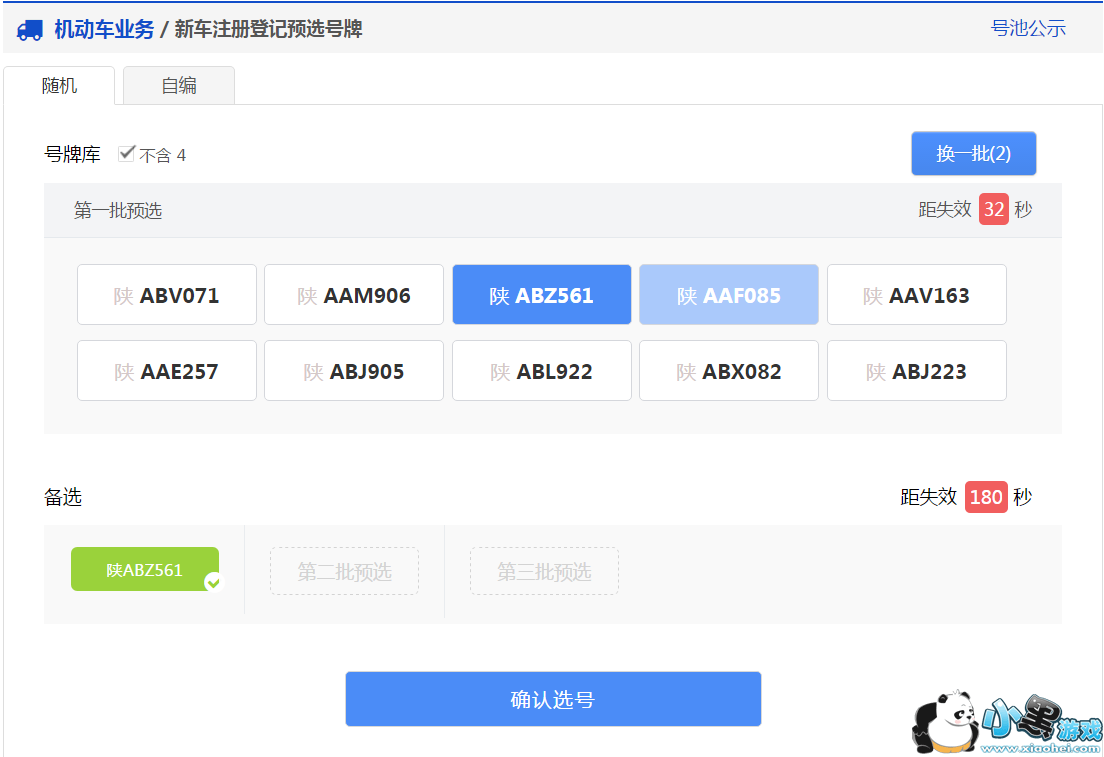Click 新车注册登记预选号牌 breadcrumb text
The width and height of the screenshot is (1104, 757).
click(268, 30)
